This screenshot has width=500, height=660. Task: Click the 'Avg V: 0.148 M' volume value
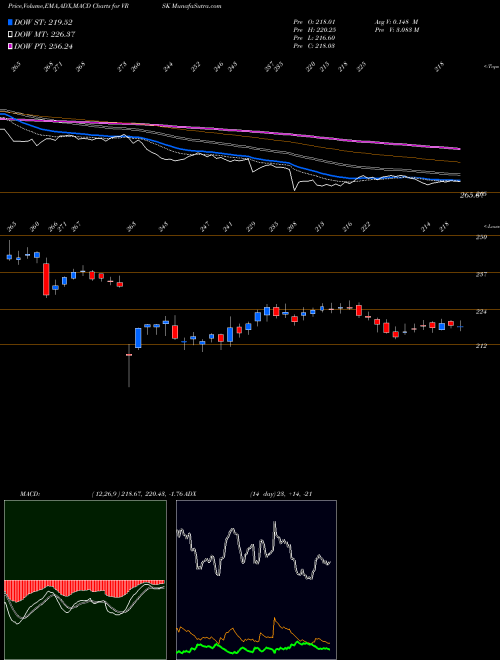pos(396,21)
